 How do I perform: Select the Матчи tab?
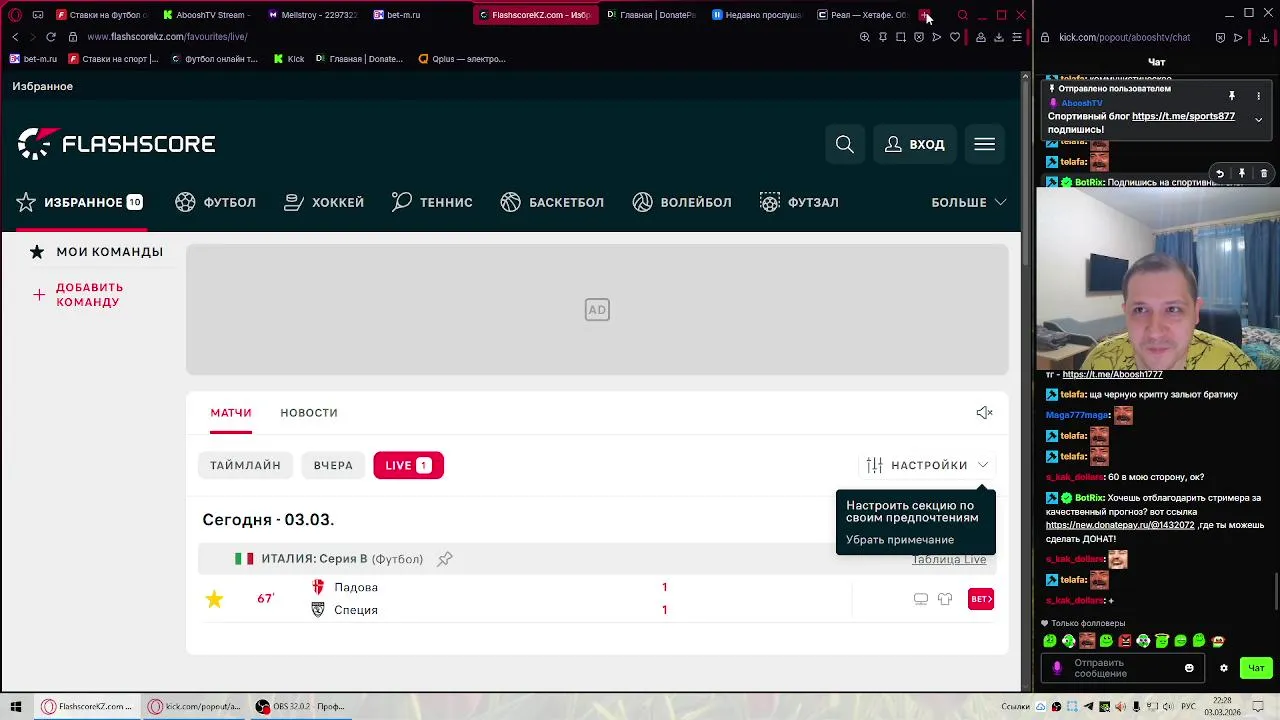point(231,413)
